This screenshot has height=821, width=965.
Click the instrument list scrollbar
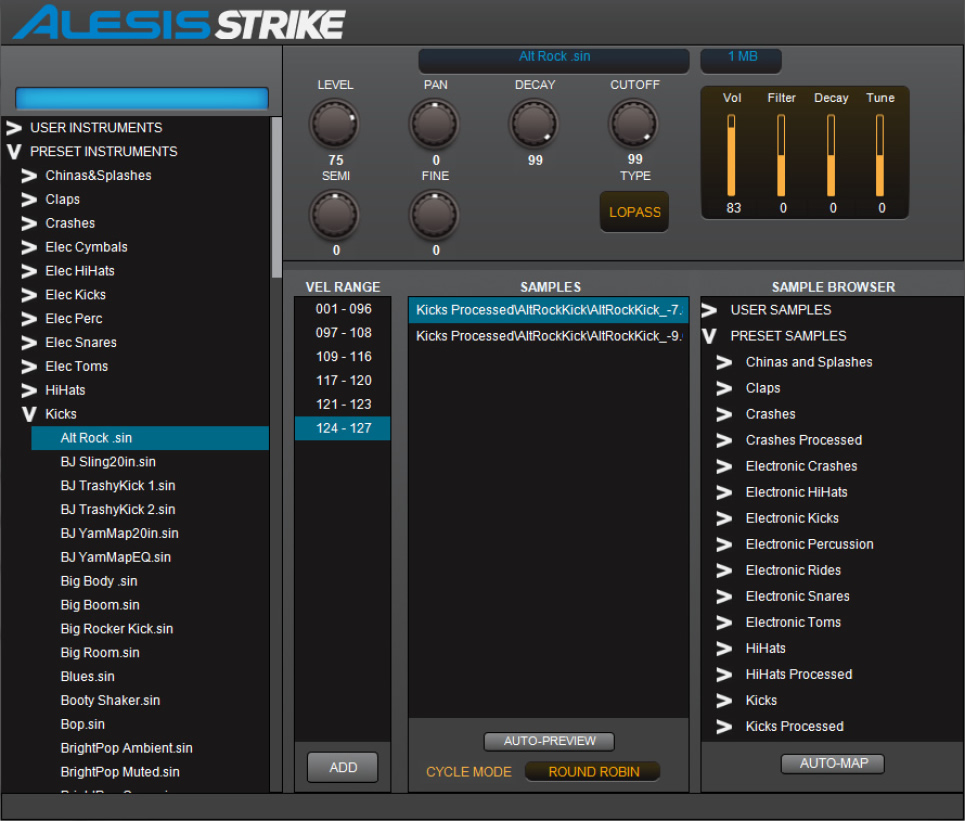click(x=276, y=197)
